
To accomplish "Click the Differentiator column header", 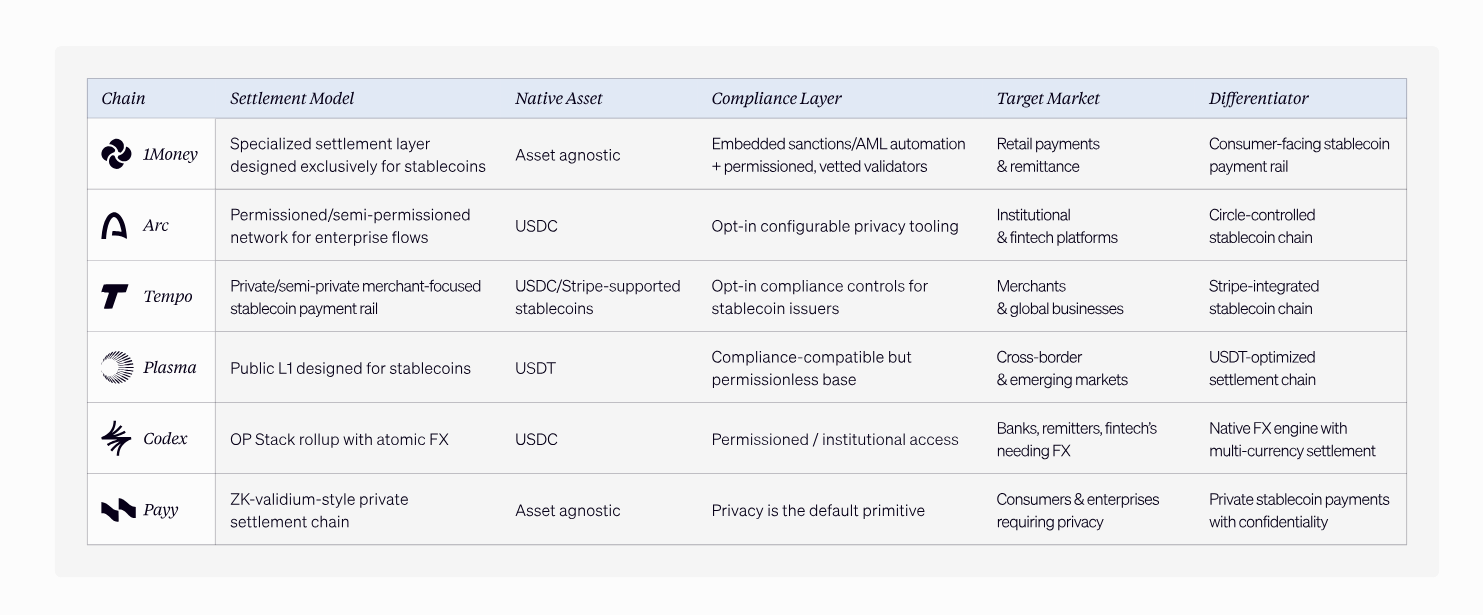I will [x=1258, y=98].
